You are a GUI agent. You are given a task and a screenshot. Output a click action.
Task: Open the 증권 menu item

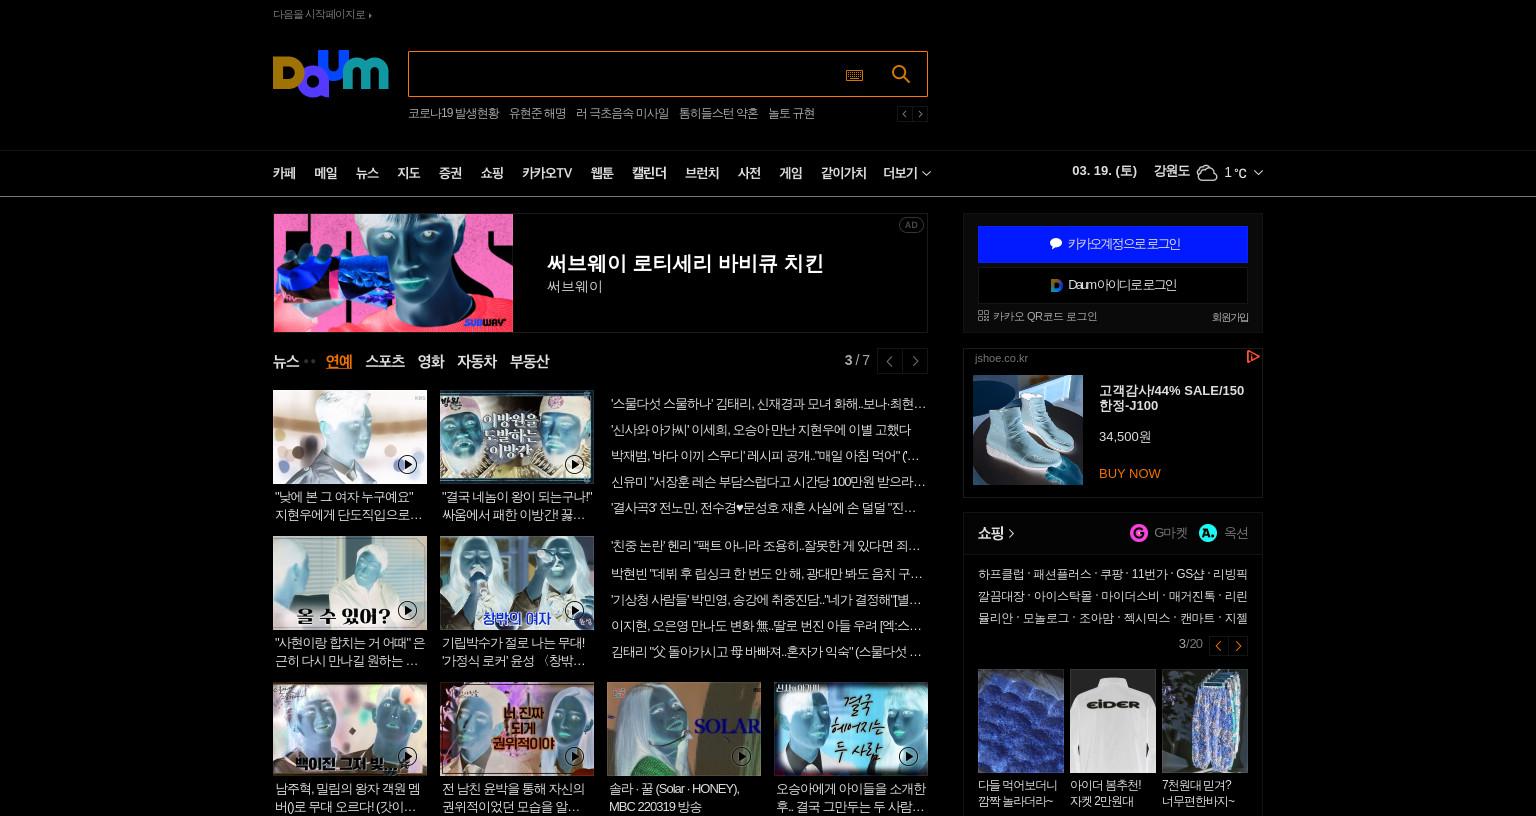[450, 173]
